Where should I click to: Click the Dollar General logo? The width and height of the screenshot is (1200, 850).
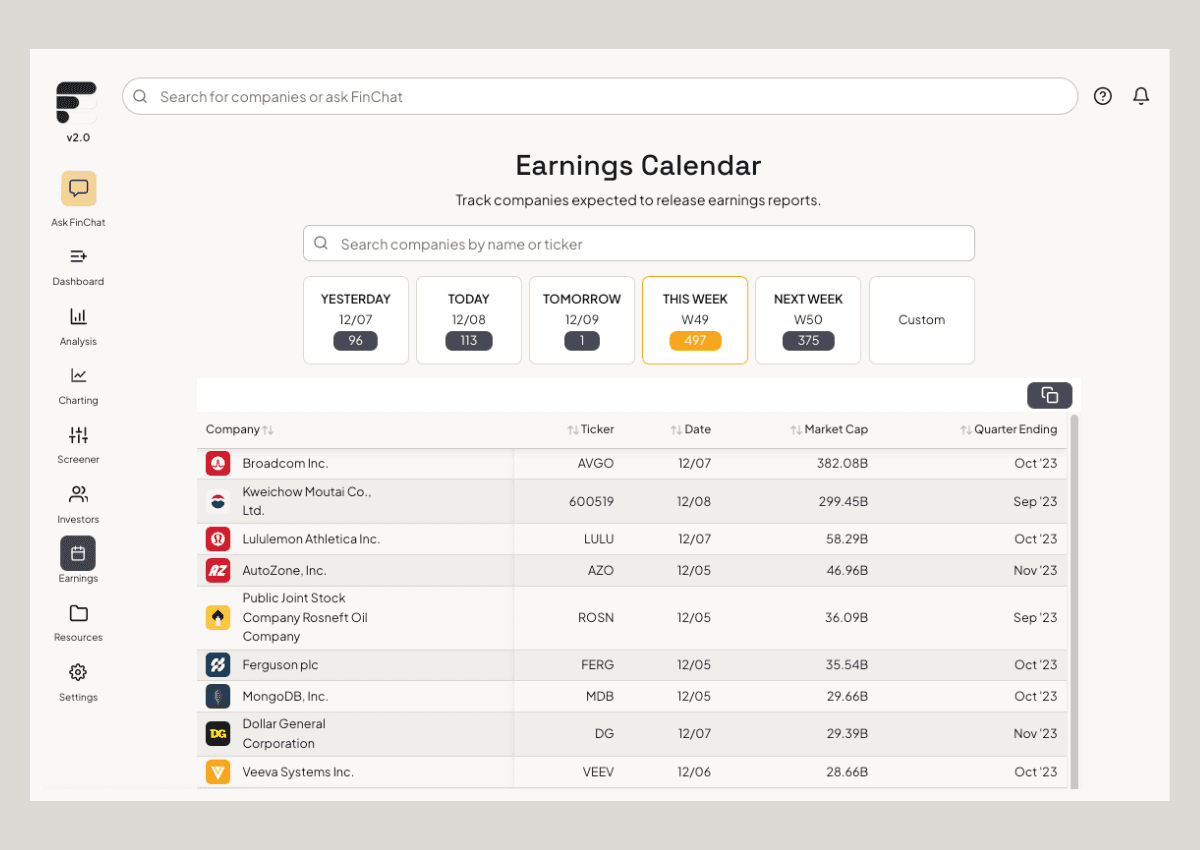tap(218, 734)
